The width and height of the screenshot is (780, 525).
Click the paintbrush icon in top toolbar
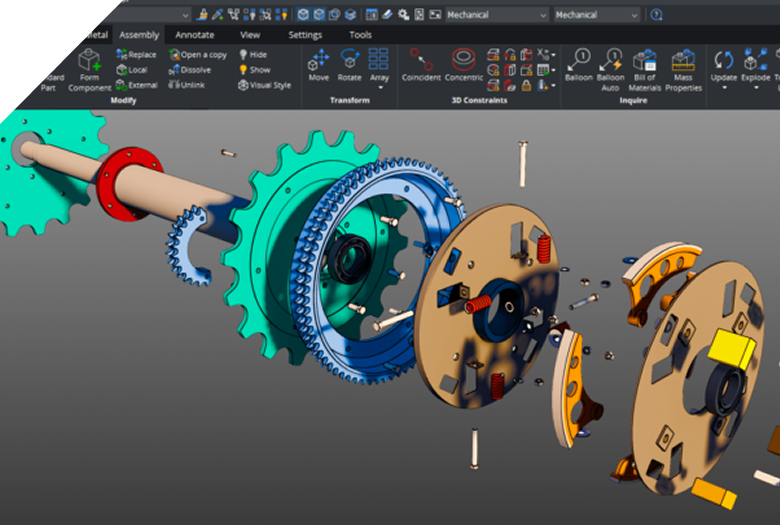(x=202, y=14)
